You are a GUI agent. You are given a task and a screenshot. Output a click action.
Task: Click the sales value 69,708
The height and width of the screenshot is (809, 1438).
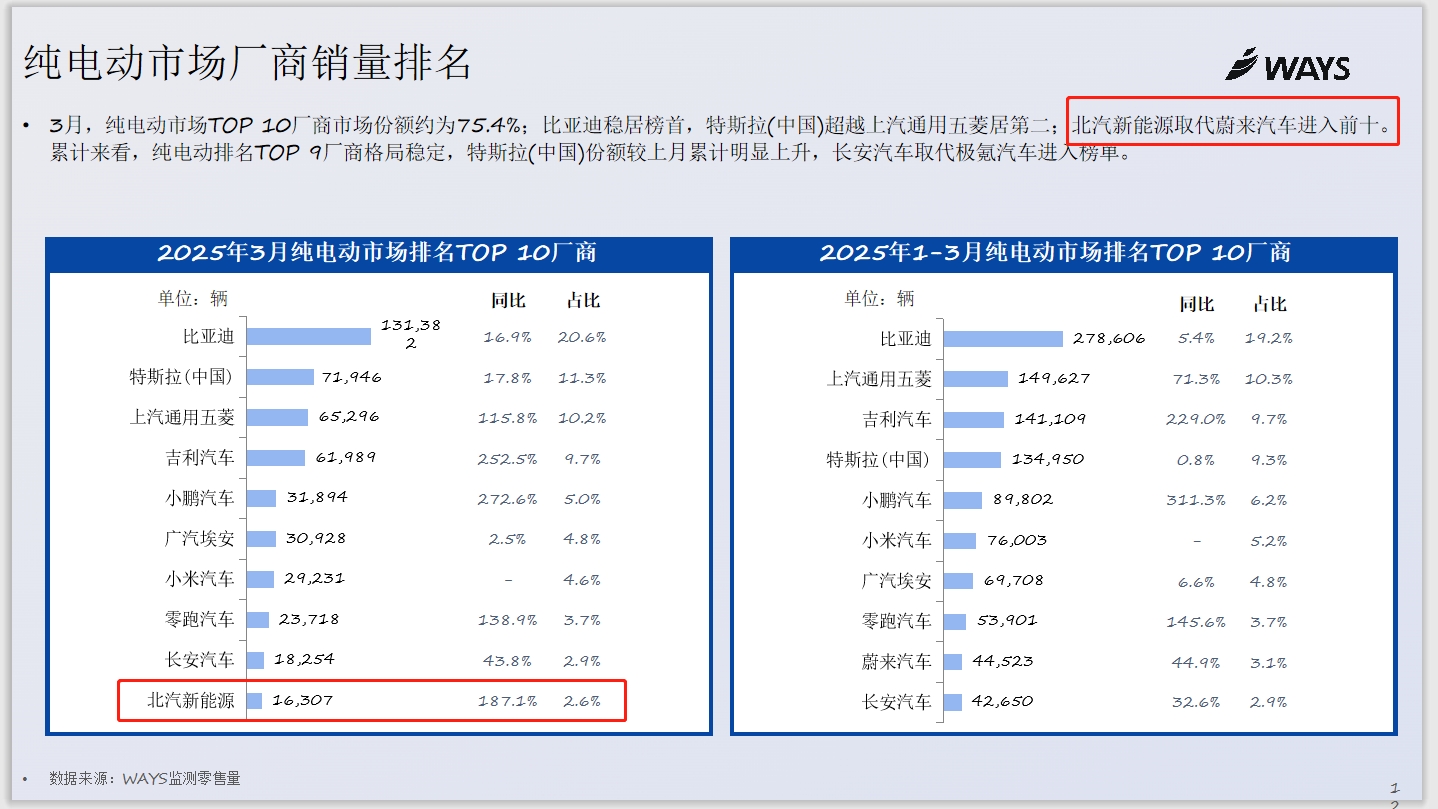click(x=1013, y=580)
